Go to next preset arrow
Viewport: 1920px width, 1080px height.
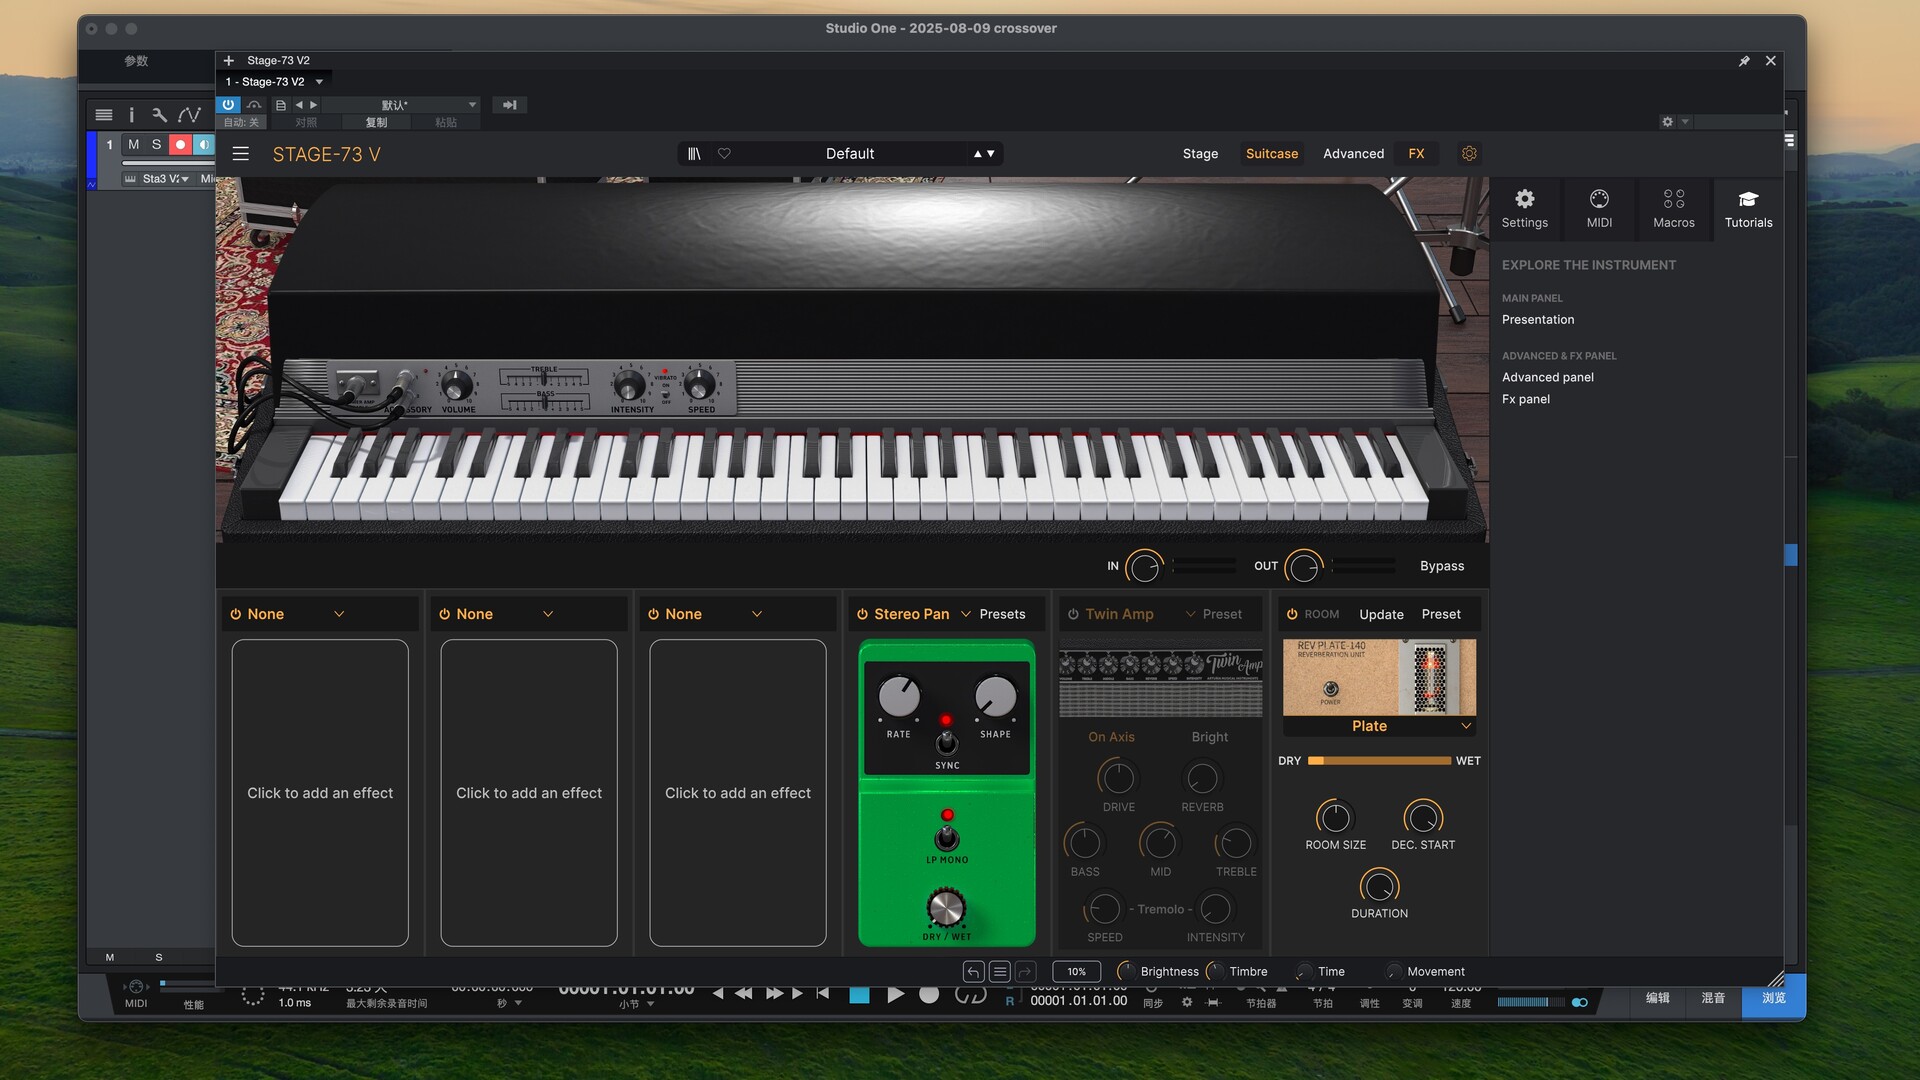click(x=314, y=105)
